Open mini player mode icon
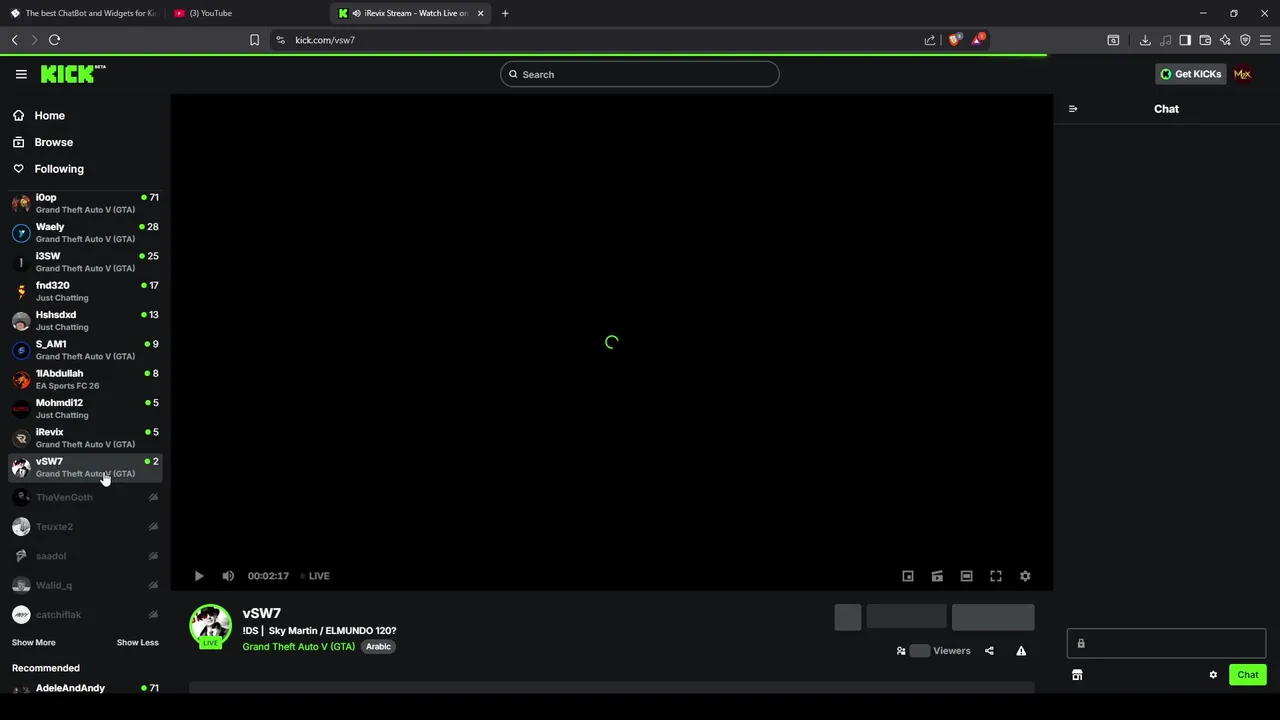 [908, 576]
